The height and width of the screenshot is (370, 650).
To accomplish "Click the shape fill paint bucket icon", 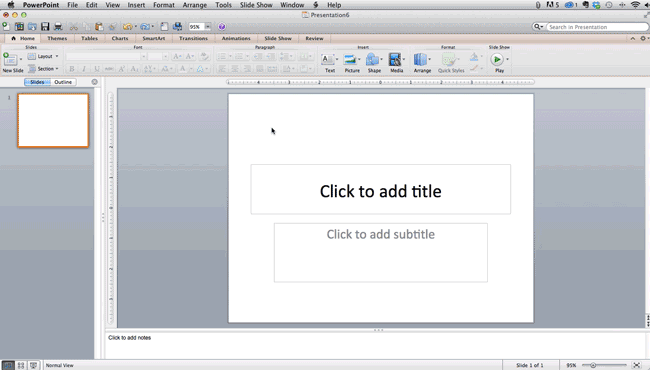I will click(474, 57).
